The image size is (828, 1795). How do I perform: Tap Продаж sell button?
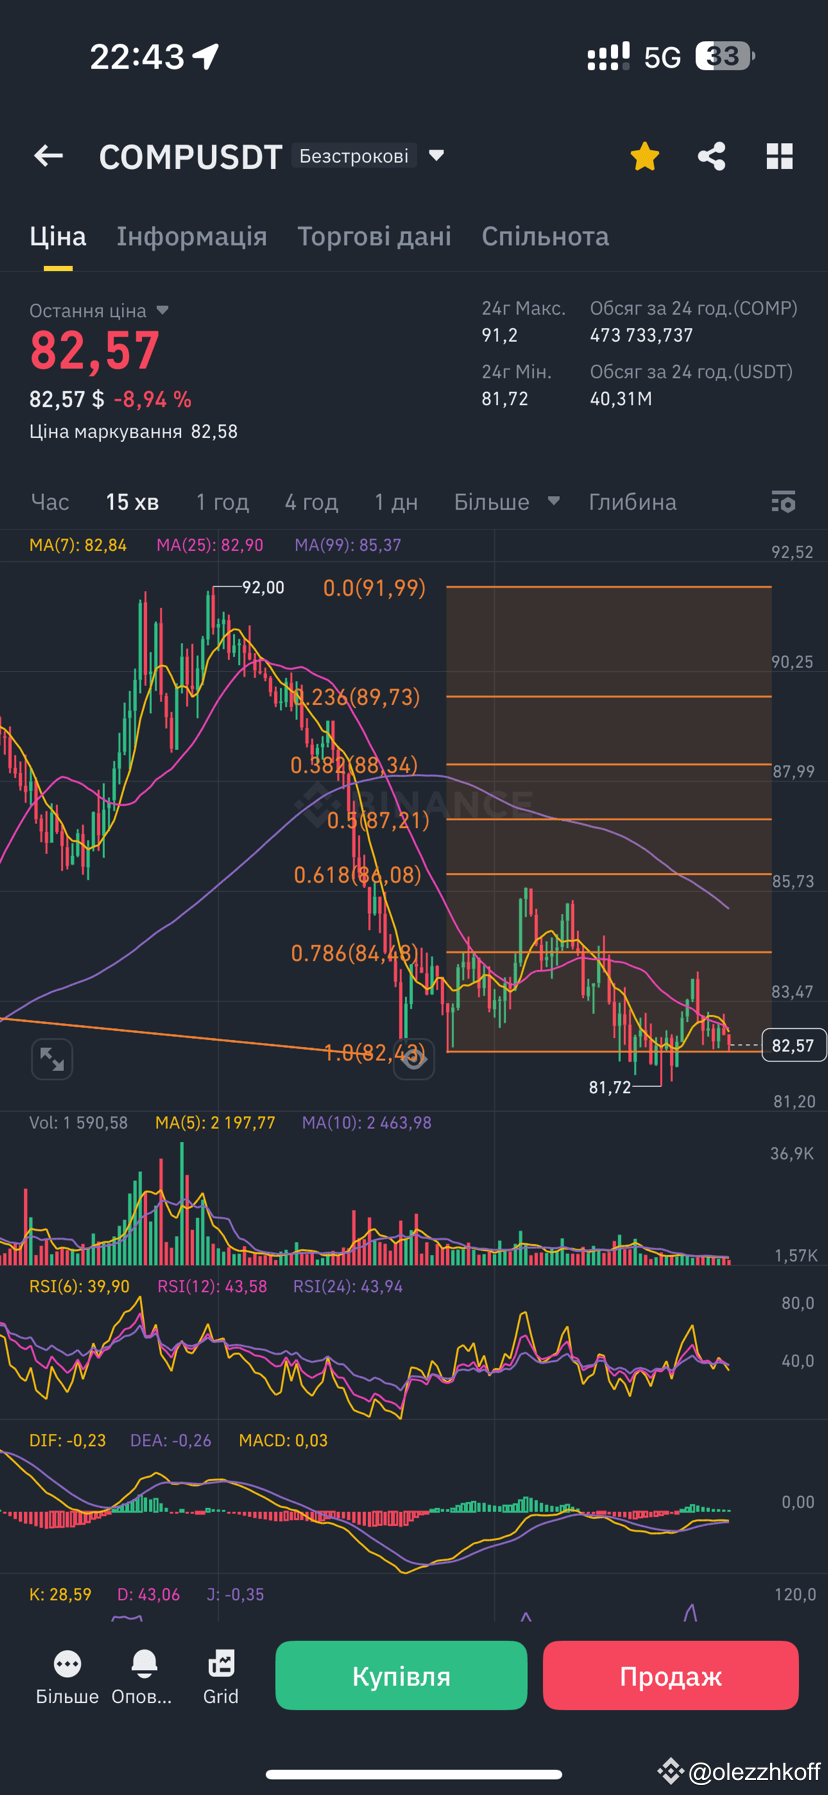pyautogui.click(x=670, y=1675)
